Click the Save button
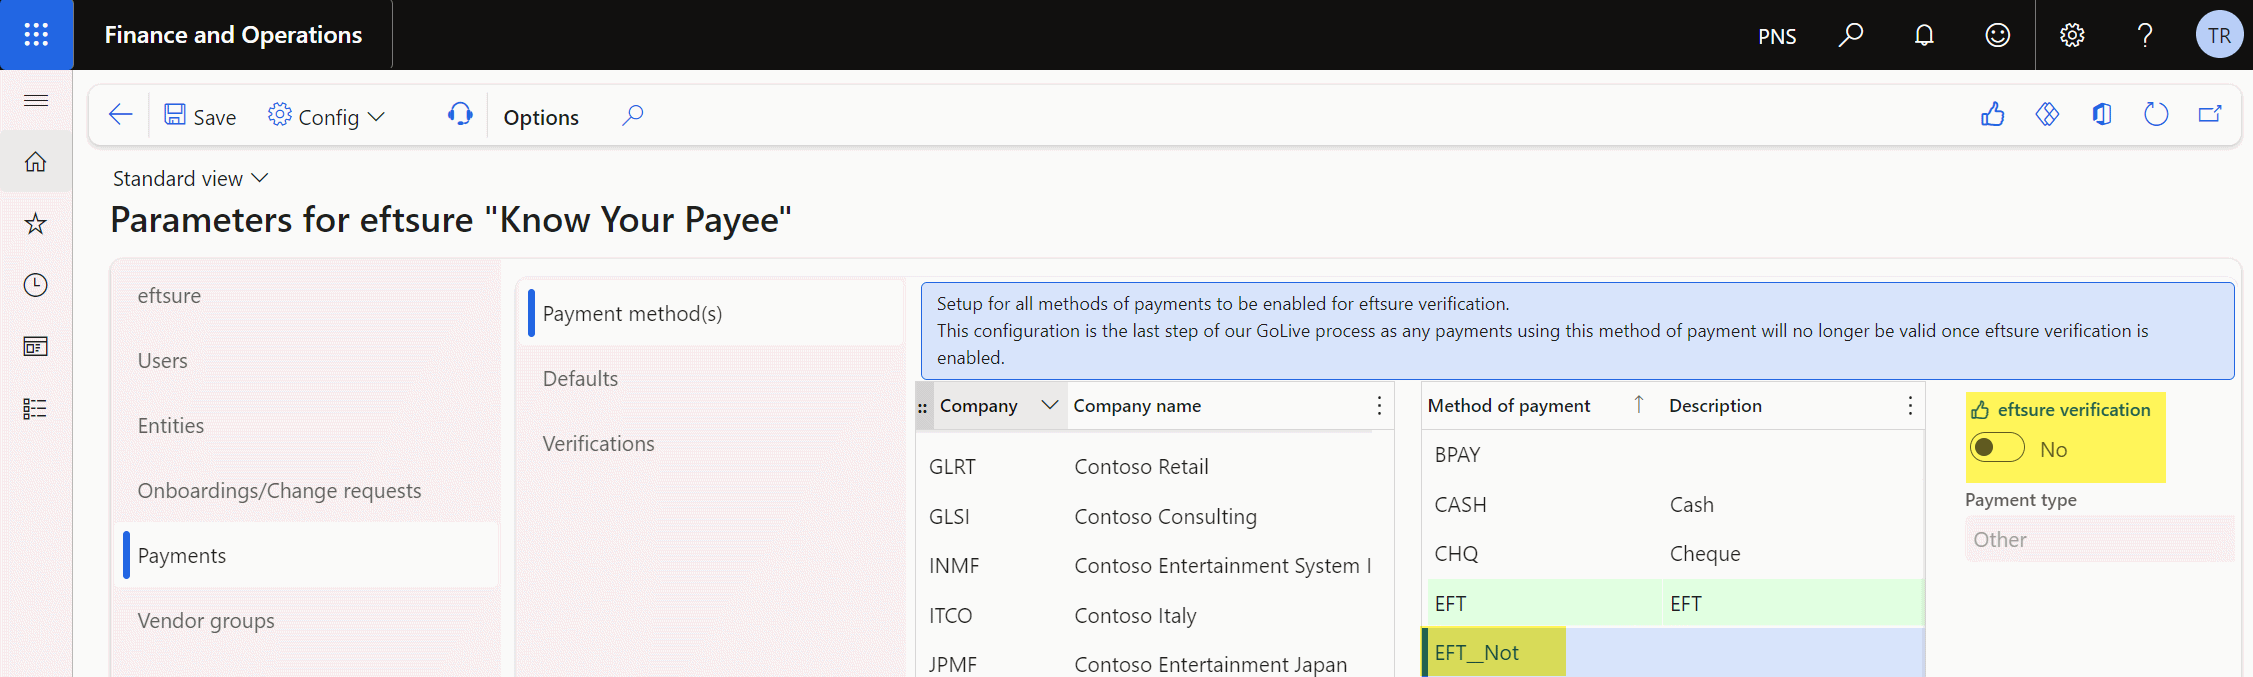This screenshot has height=677, width=2253. click(x=200, y=117)
